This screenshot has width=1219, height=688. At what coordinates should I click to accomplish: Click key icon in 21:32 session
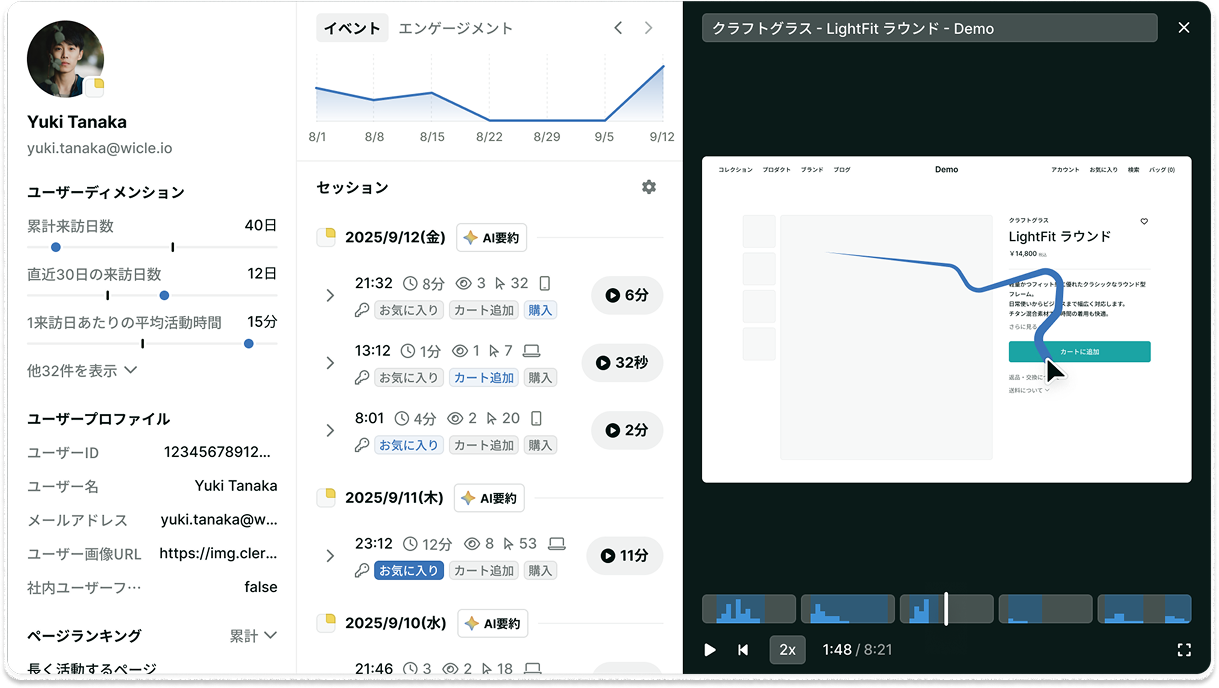(363, 310)
